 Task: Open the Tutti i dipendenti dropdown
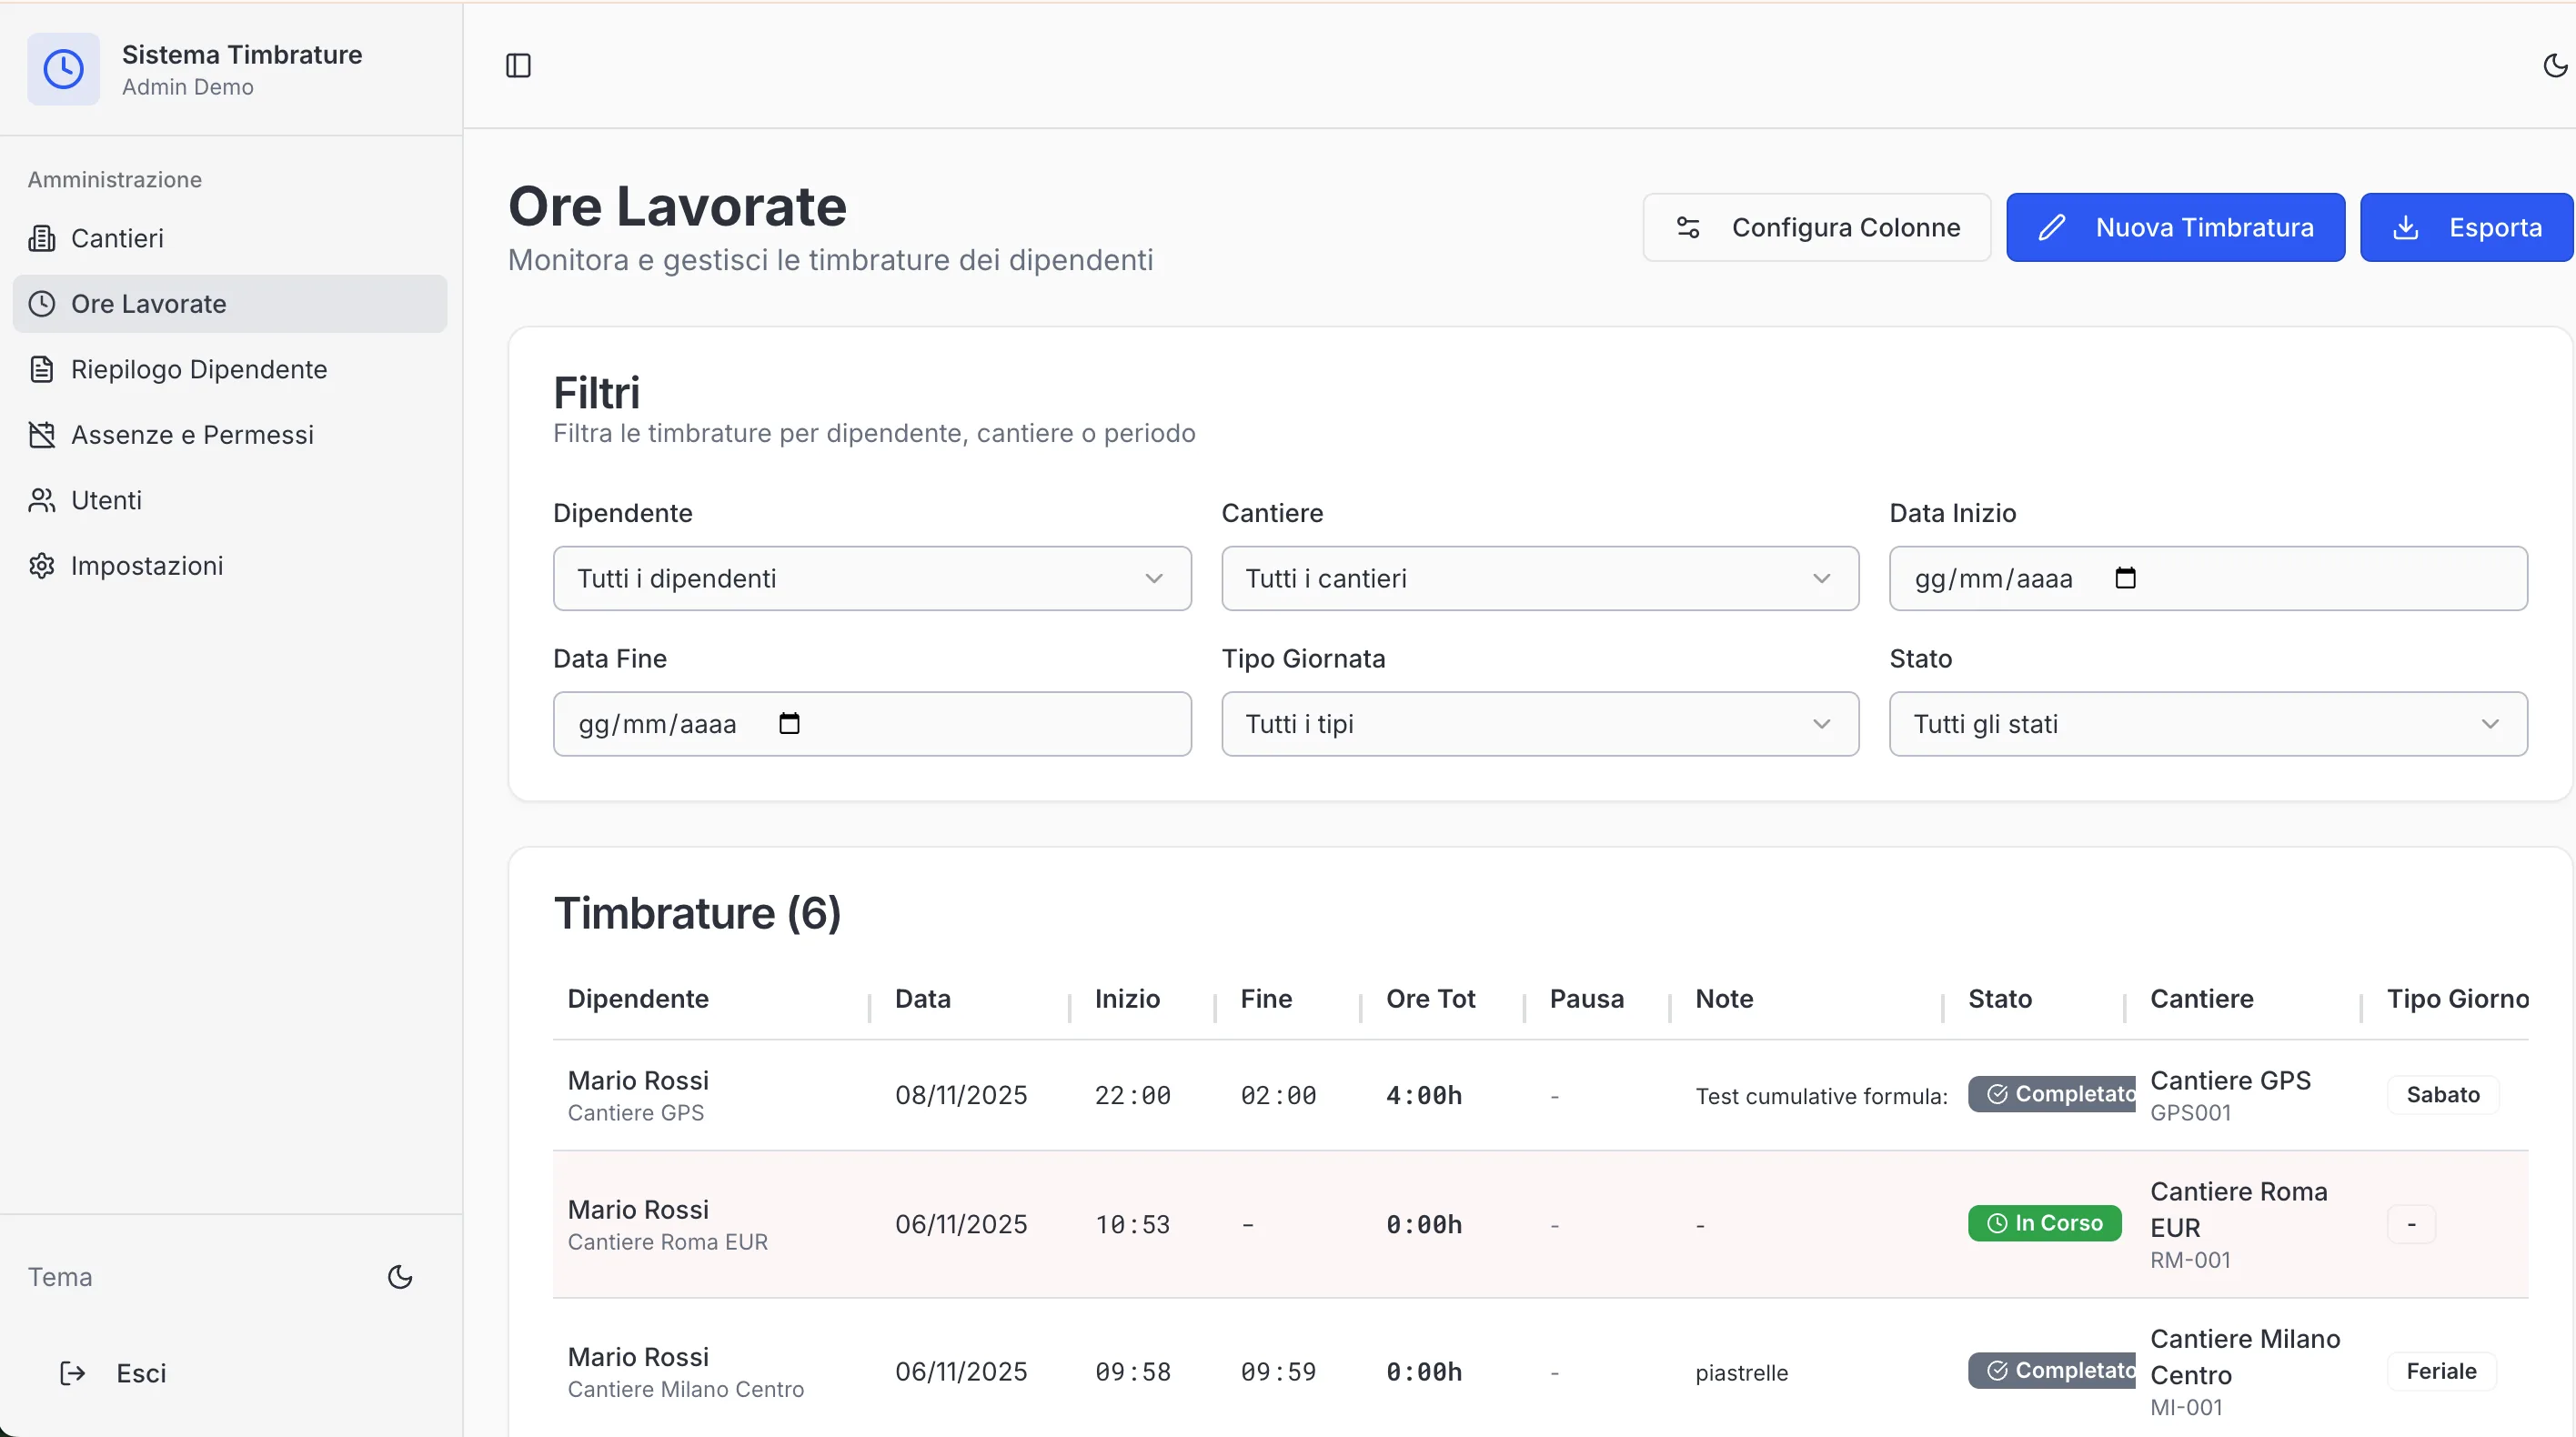(x=871, y=578)
